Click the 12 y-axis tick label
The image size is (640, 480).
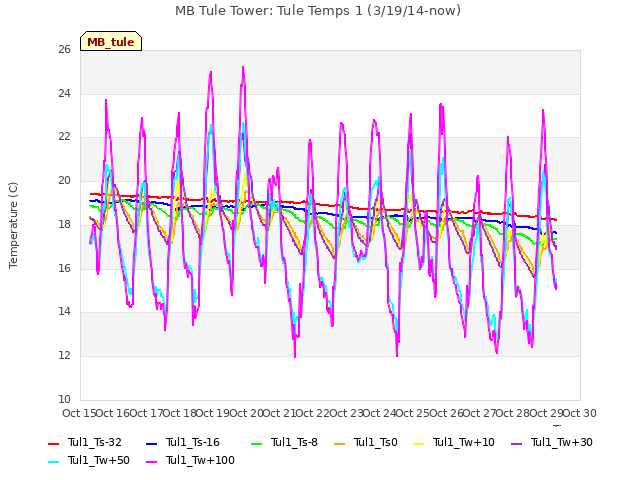[x=64, y=356]
